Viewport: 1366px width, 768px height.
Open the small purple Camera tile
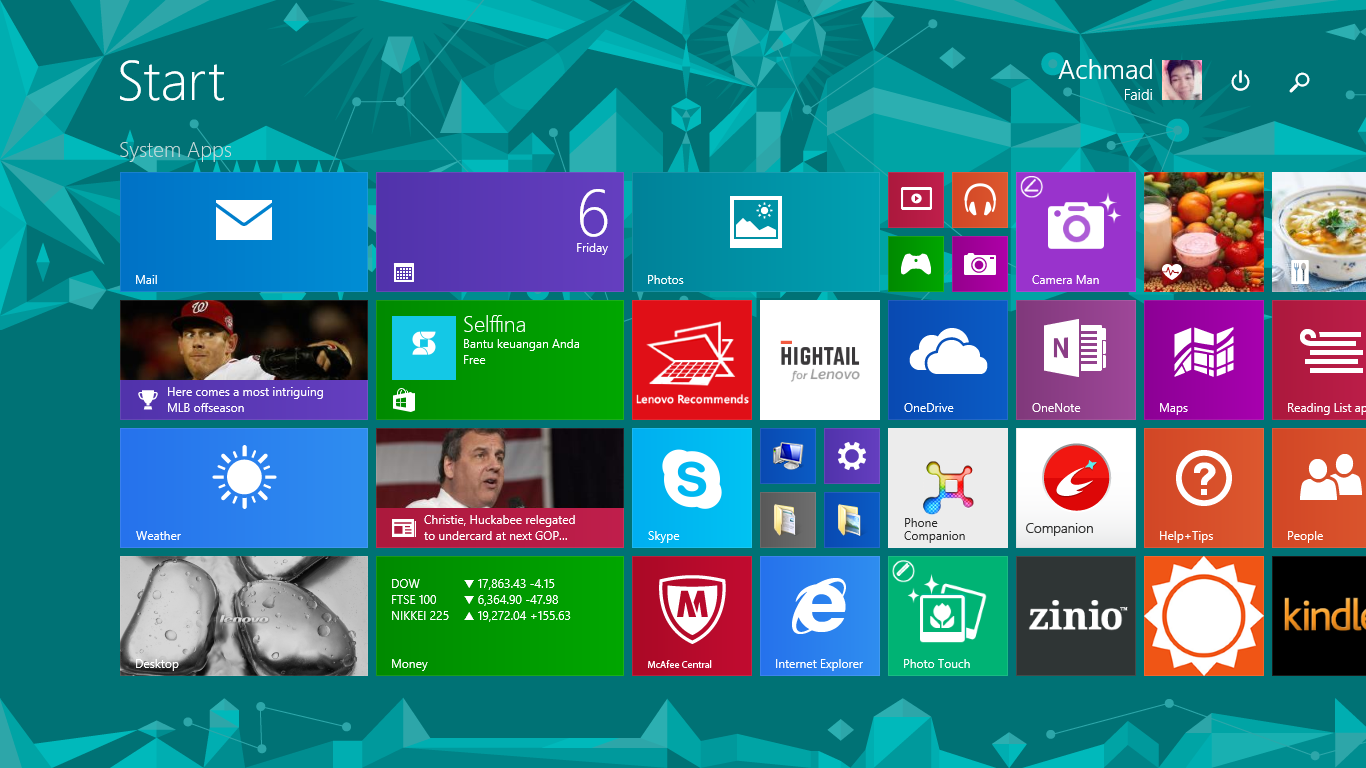980,264
